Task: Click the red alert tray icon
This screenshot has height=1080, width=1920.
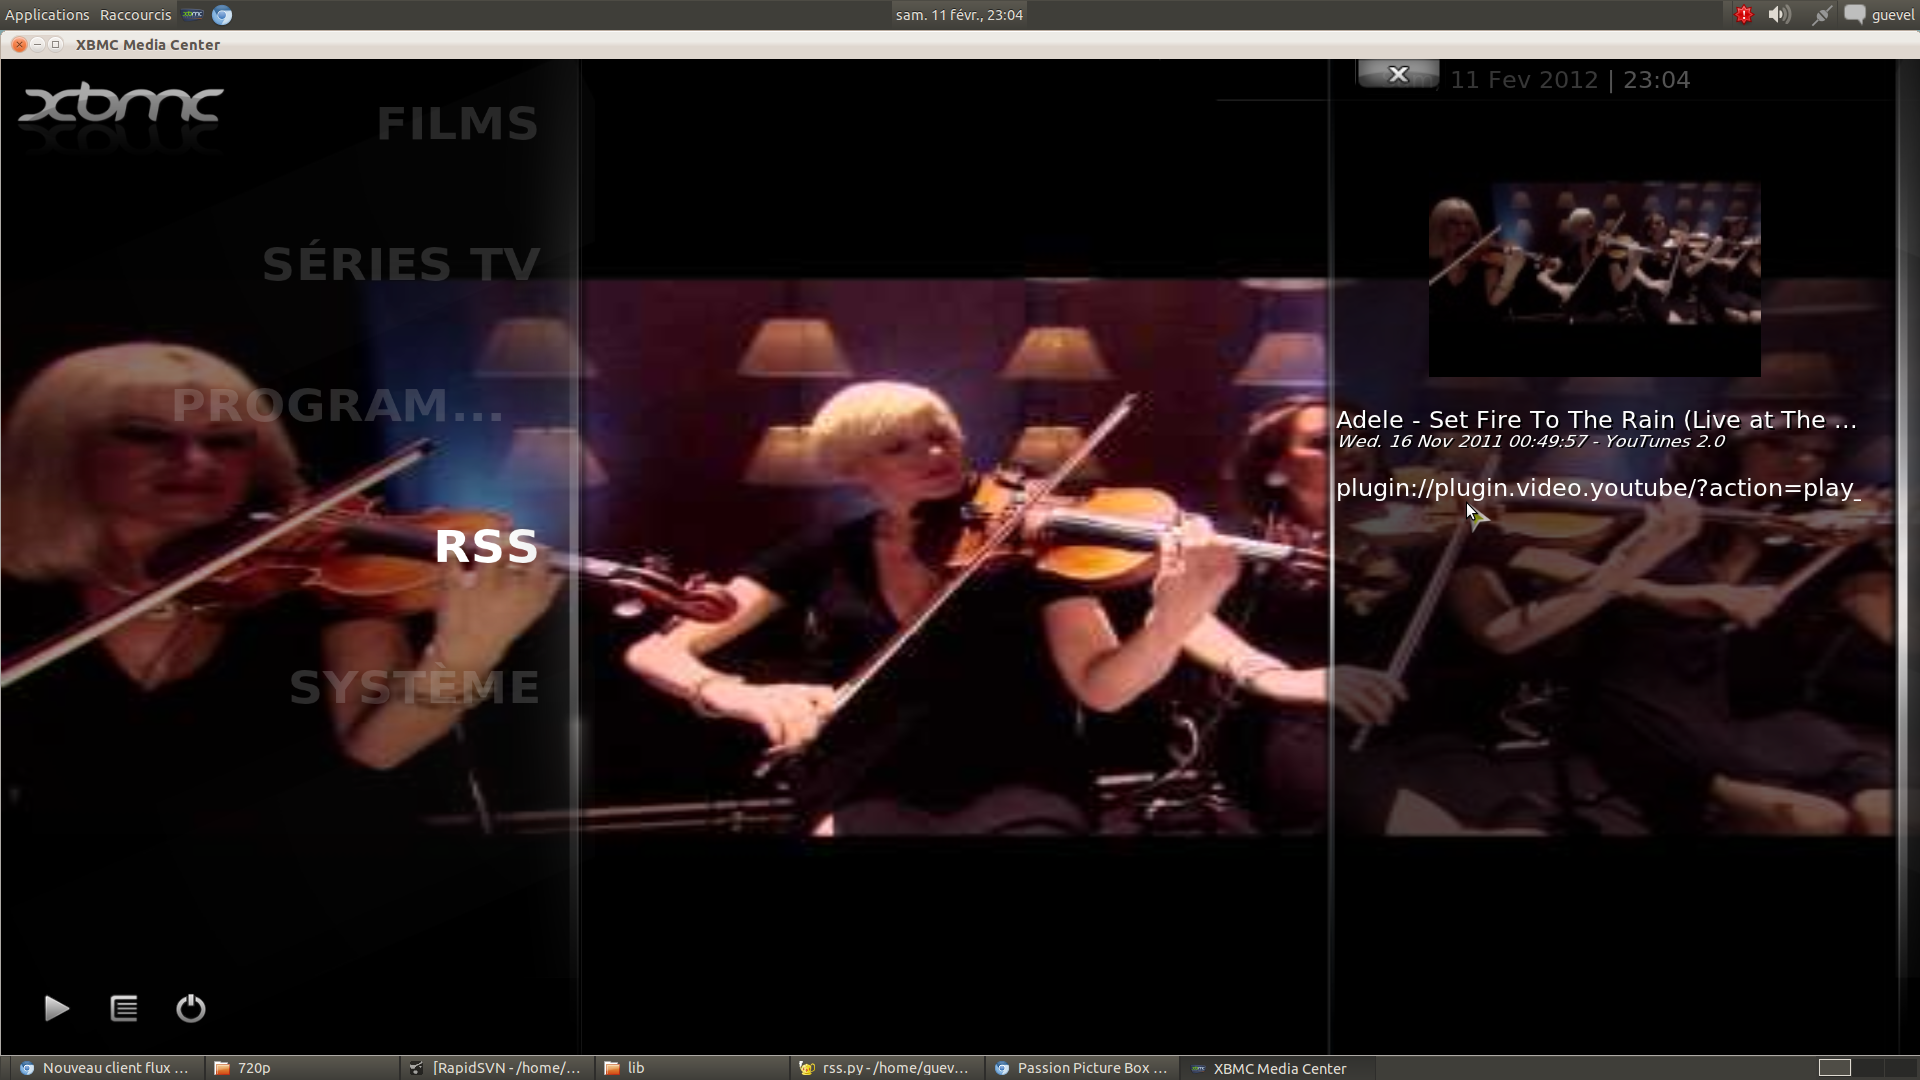Action: click(1744, 15)
